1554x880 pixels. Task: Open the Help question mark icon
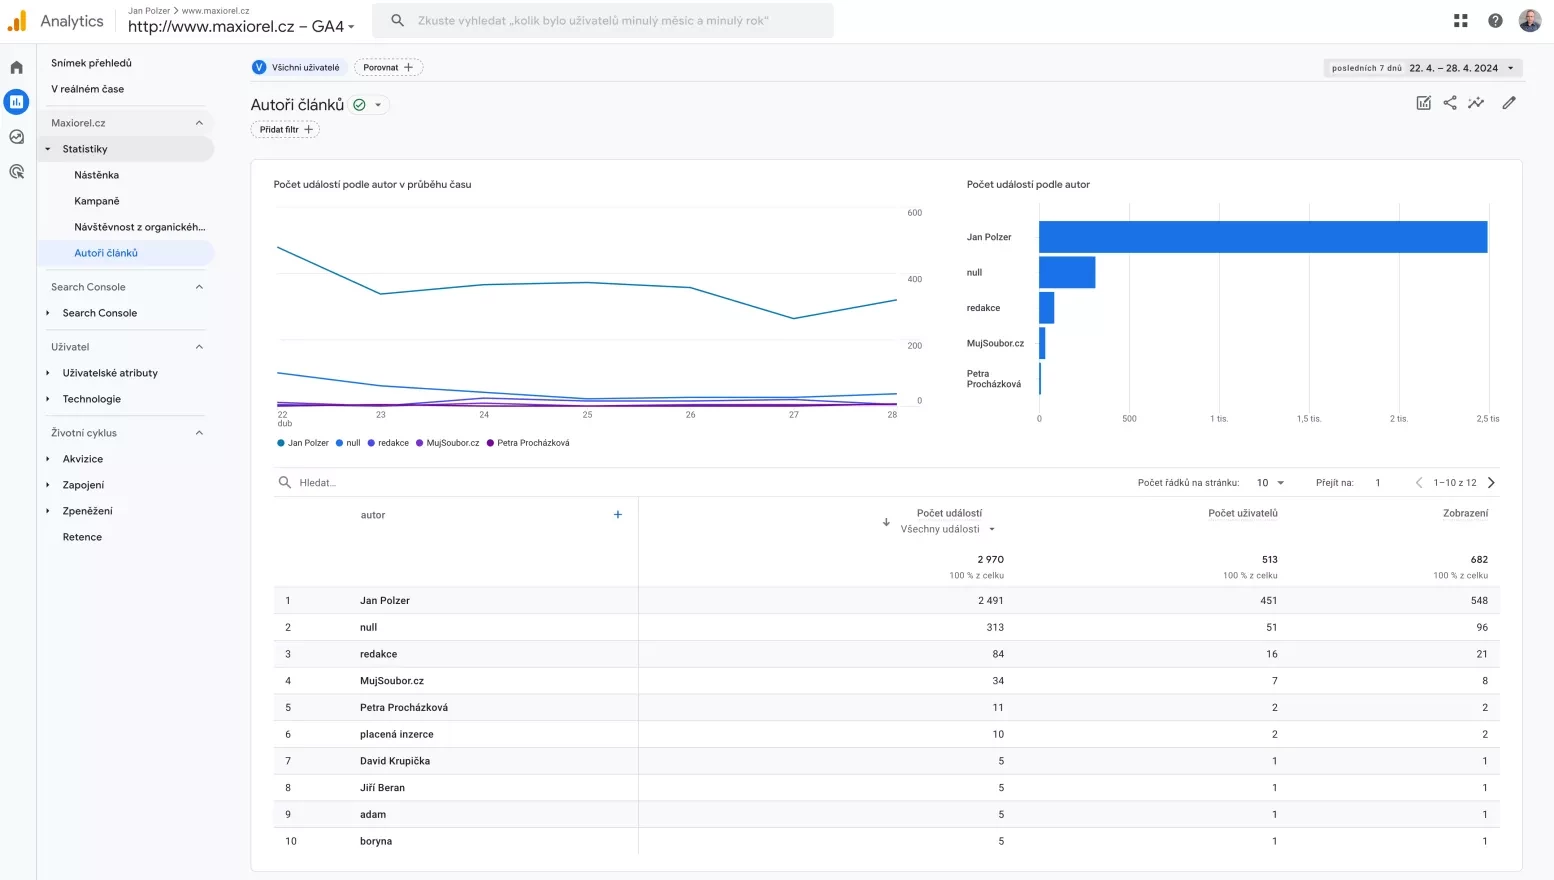click(x=1495, y=21)
